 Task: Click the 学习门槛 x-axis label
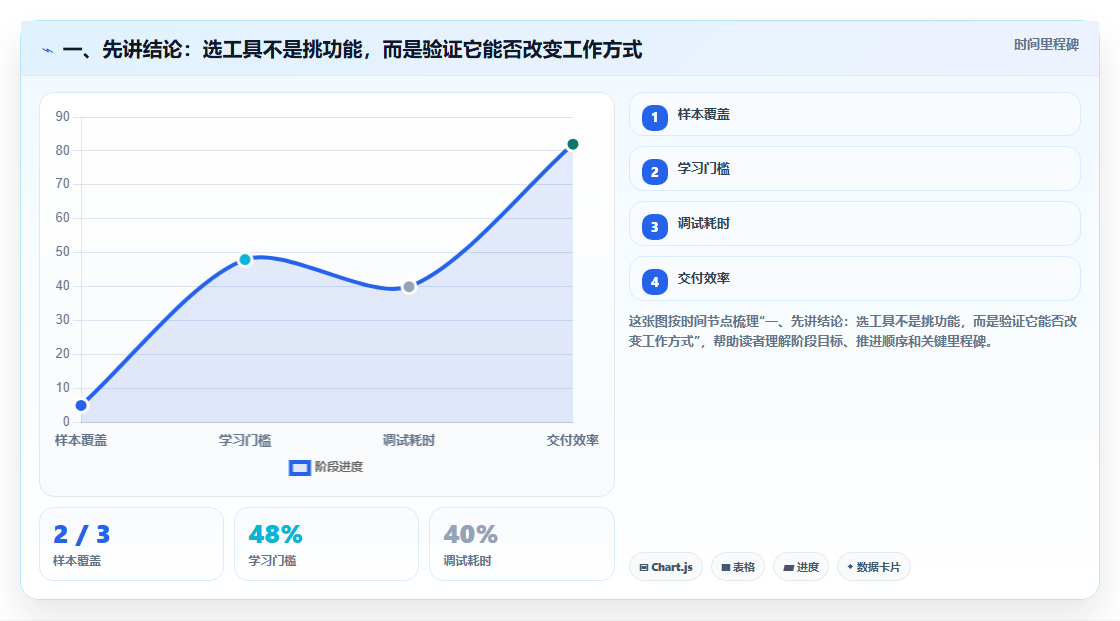(245, 440)
